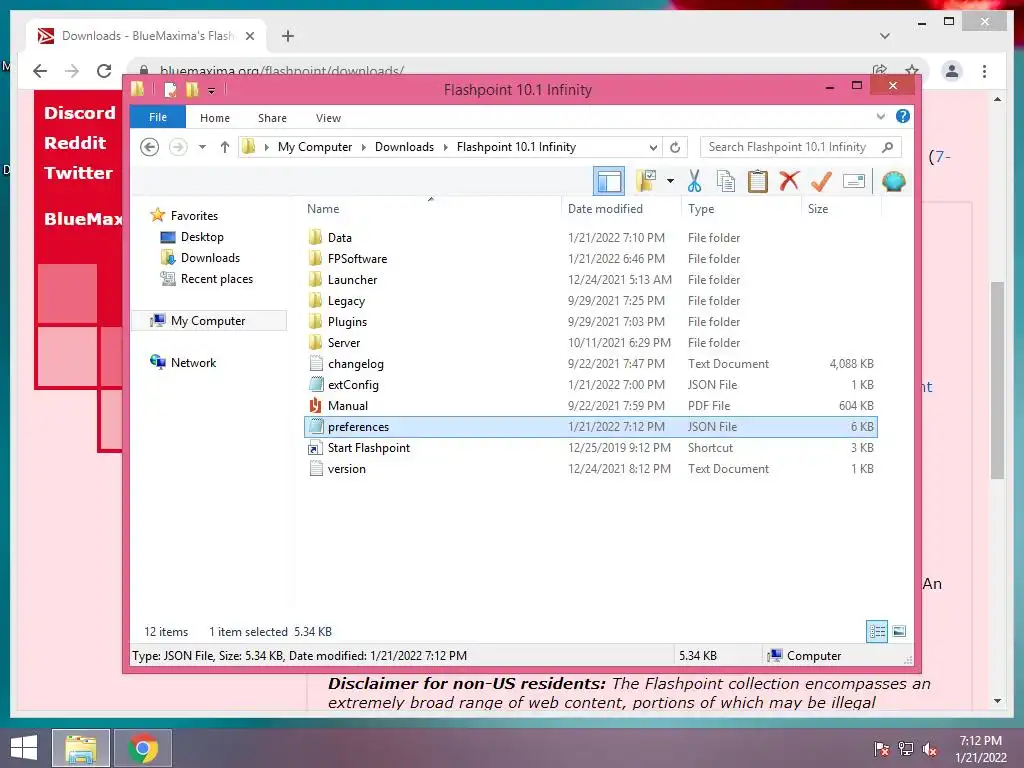Expand the address bar history dropdown
The image size is (1024, 768).
click(653, 148)
